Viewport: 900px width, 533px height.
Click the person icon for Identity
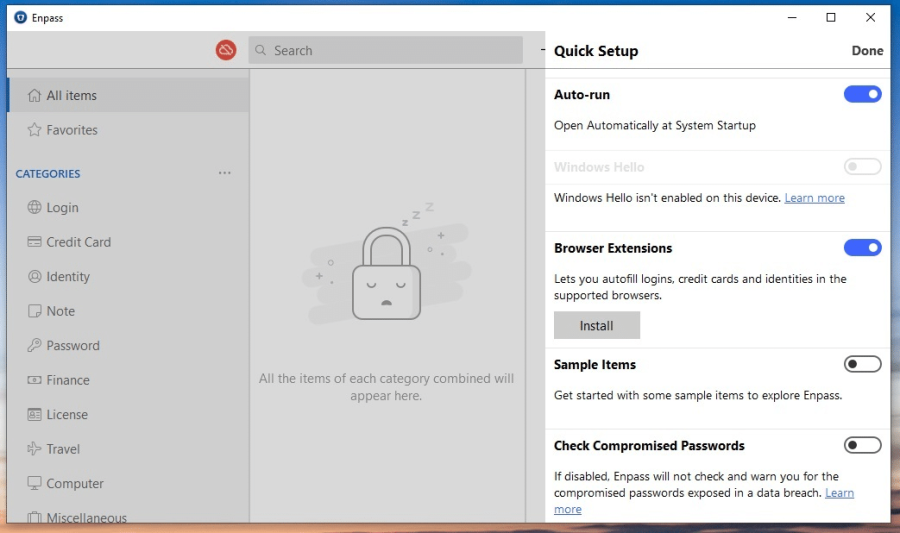(34, 277)
